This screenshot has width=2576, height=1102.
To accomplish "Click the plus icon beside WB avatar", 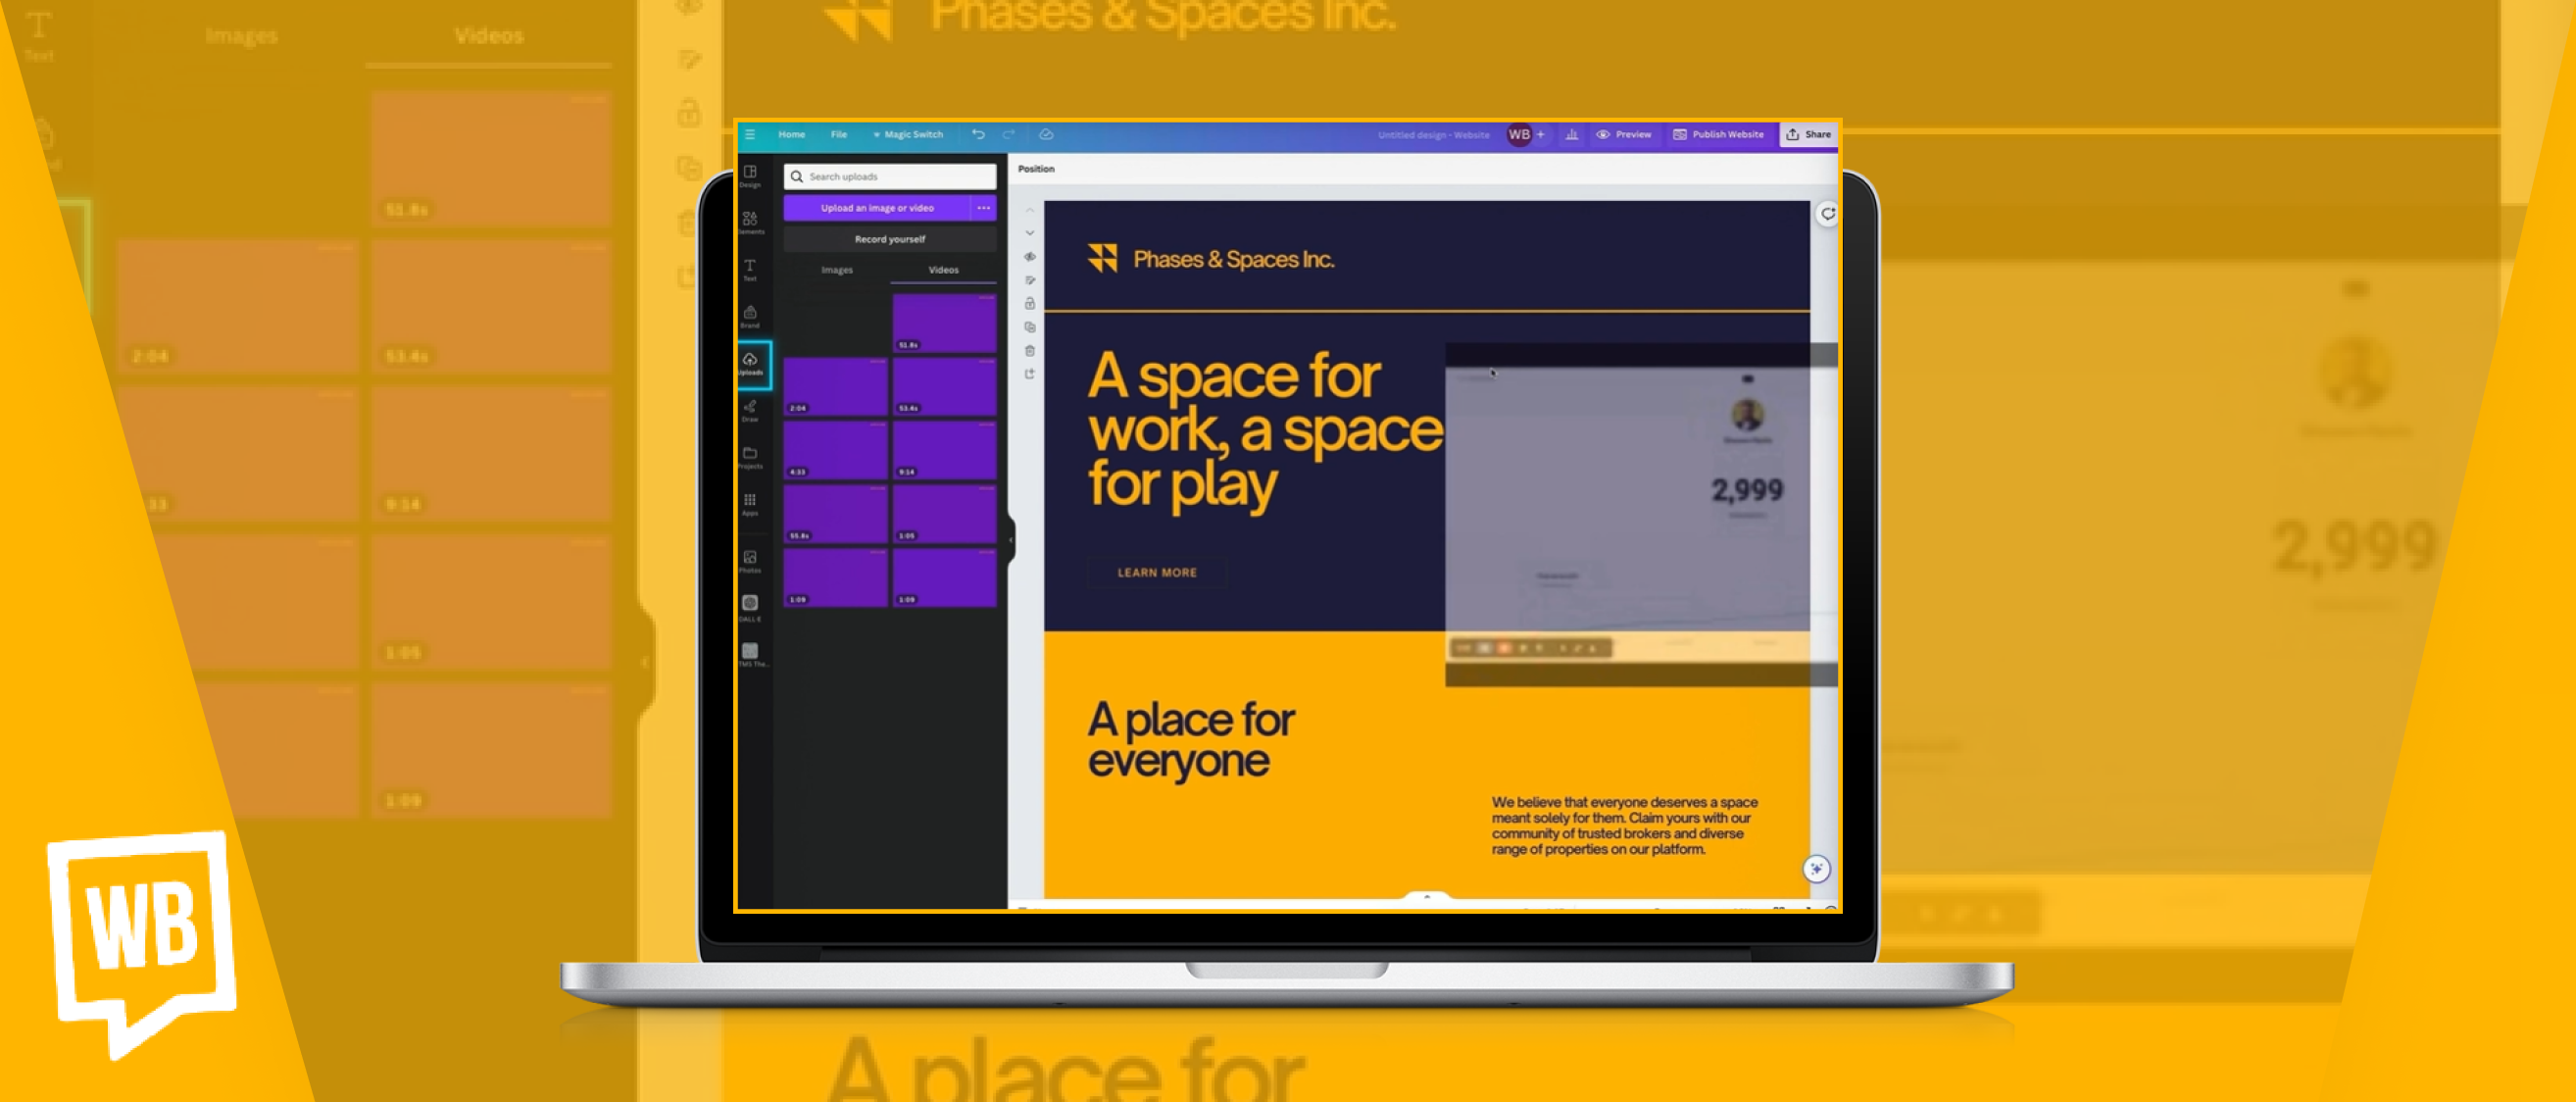I will 1541,134.
